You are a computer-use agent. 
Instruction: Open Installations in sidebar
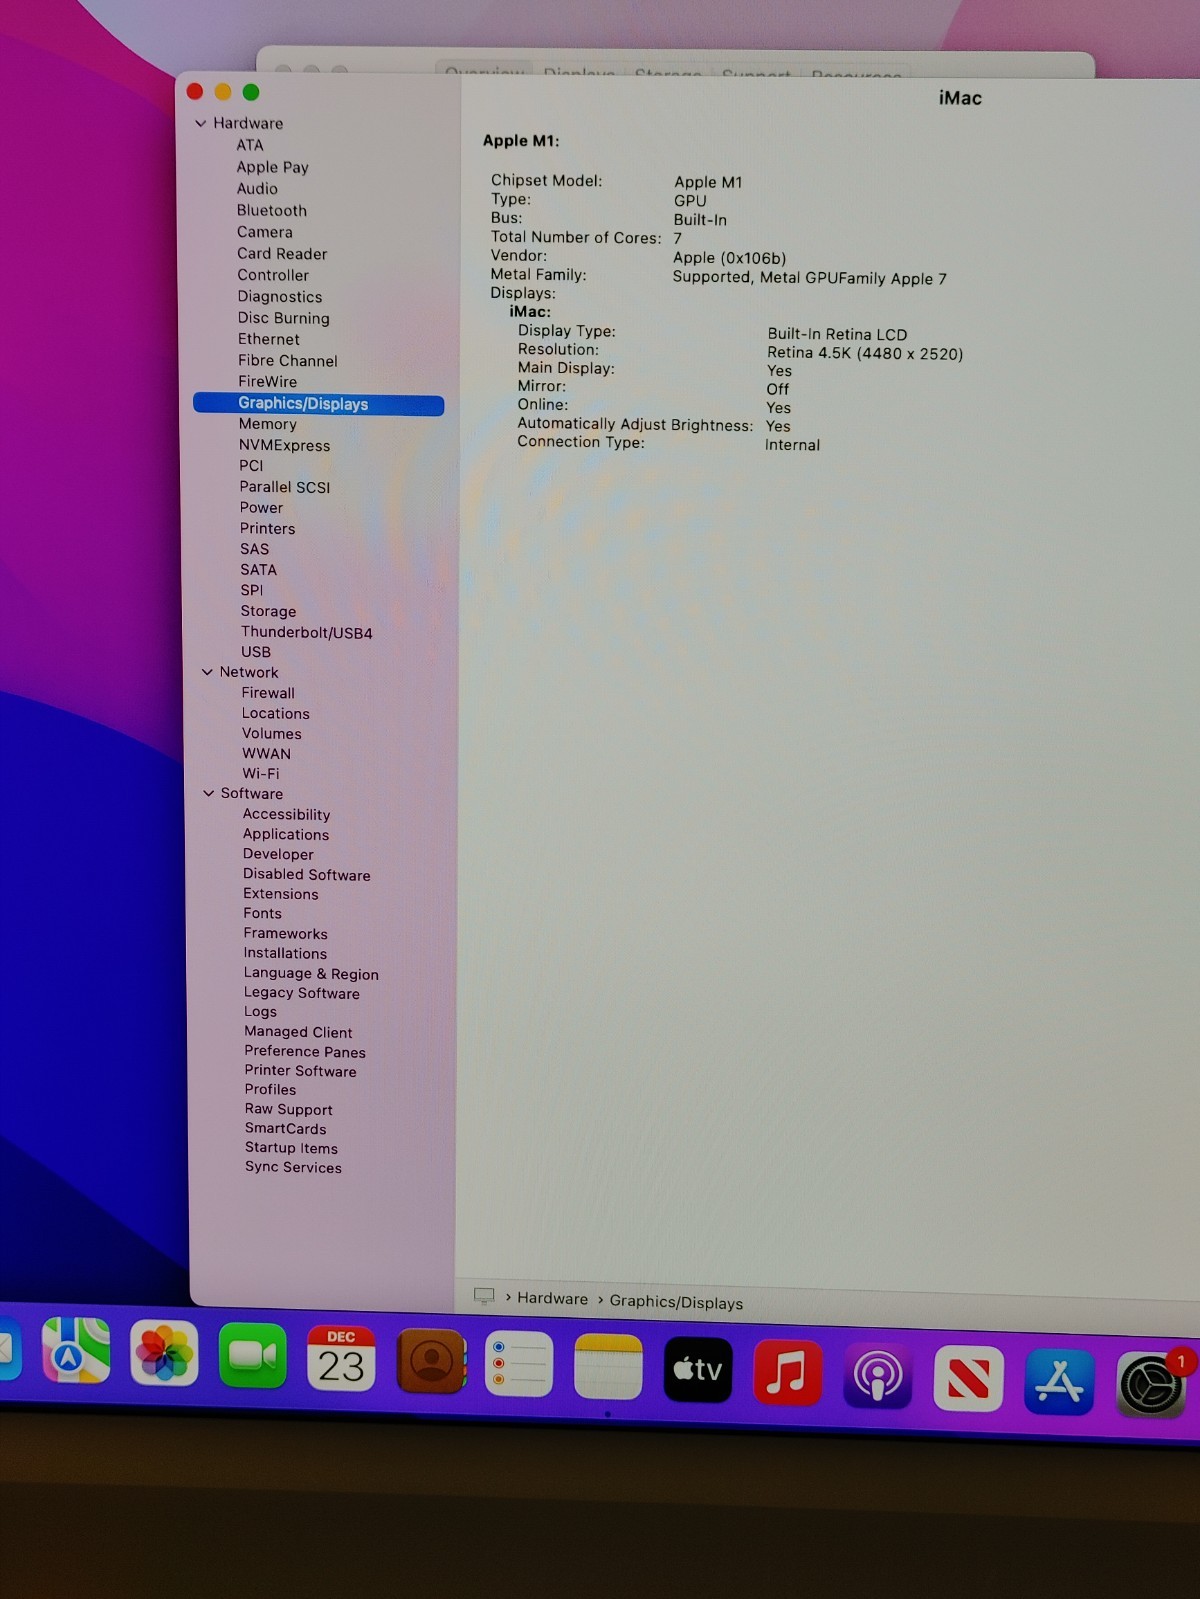coord(286,954)
